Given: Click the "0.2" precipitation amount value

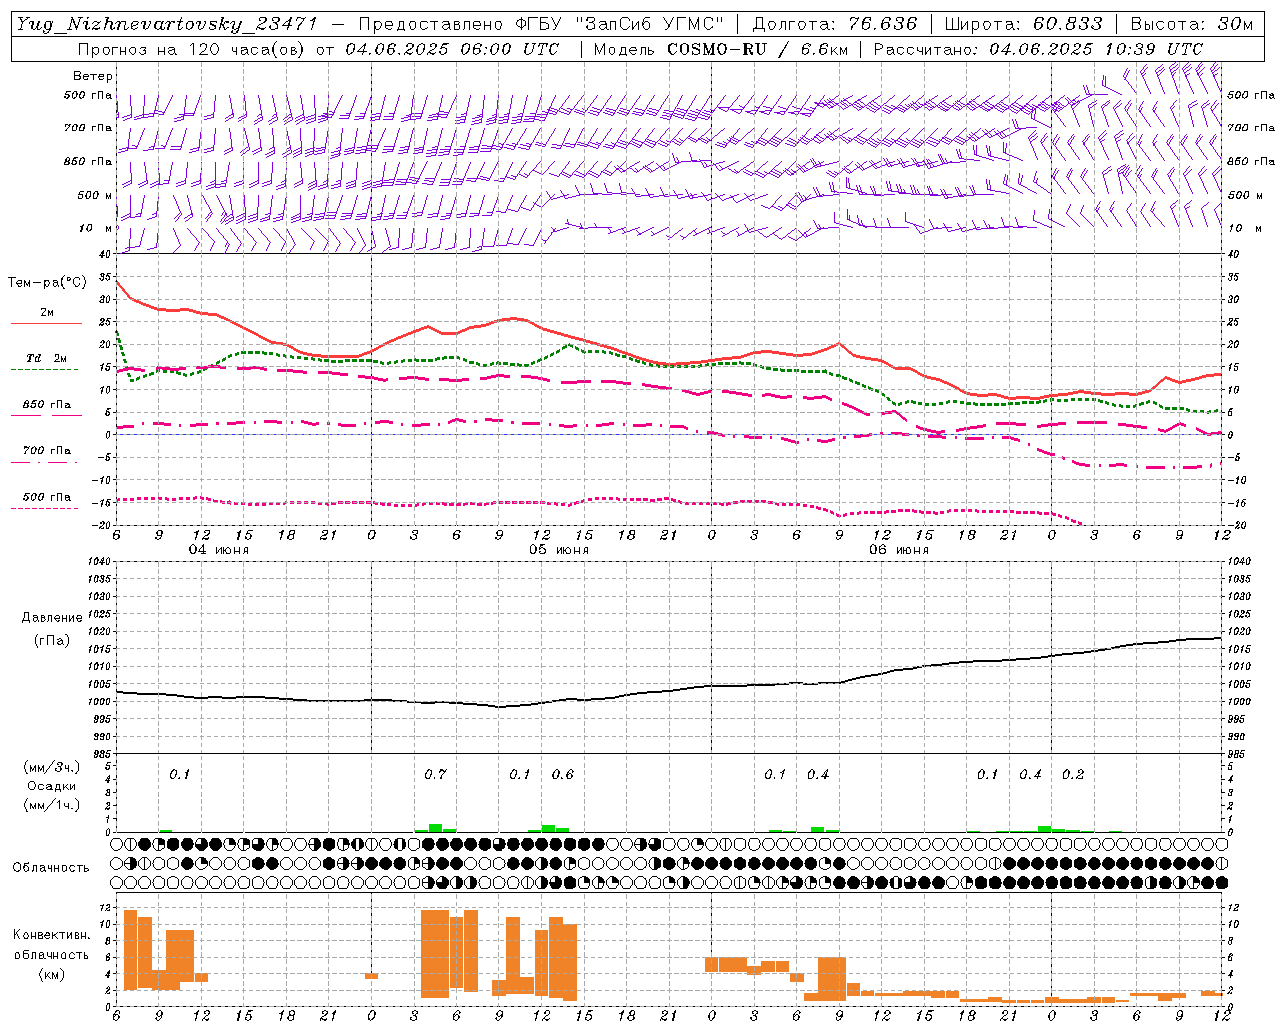Looking at the screenshot, I should [x=1073, y=774].
